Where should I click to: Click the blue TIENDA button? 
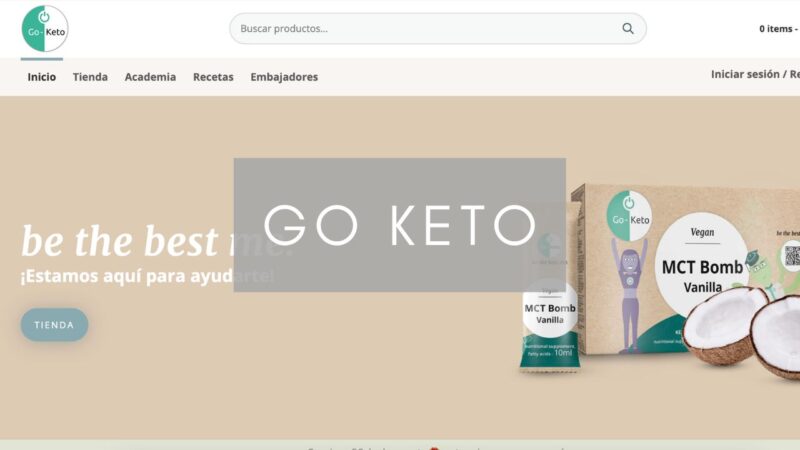(55, 325)
